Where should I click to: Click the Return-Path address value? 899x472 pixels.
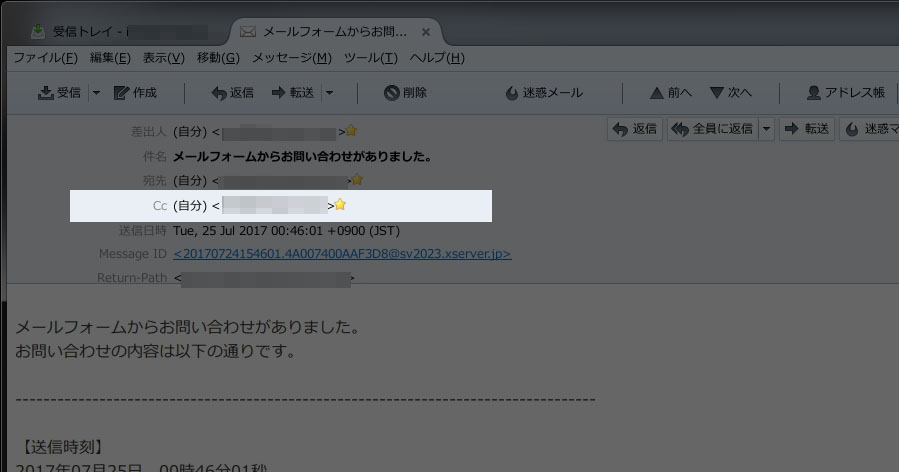(x=264, y=279)
